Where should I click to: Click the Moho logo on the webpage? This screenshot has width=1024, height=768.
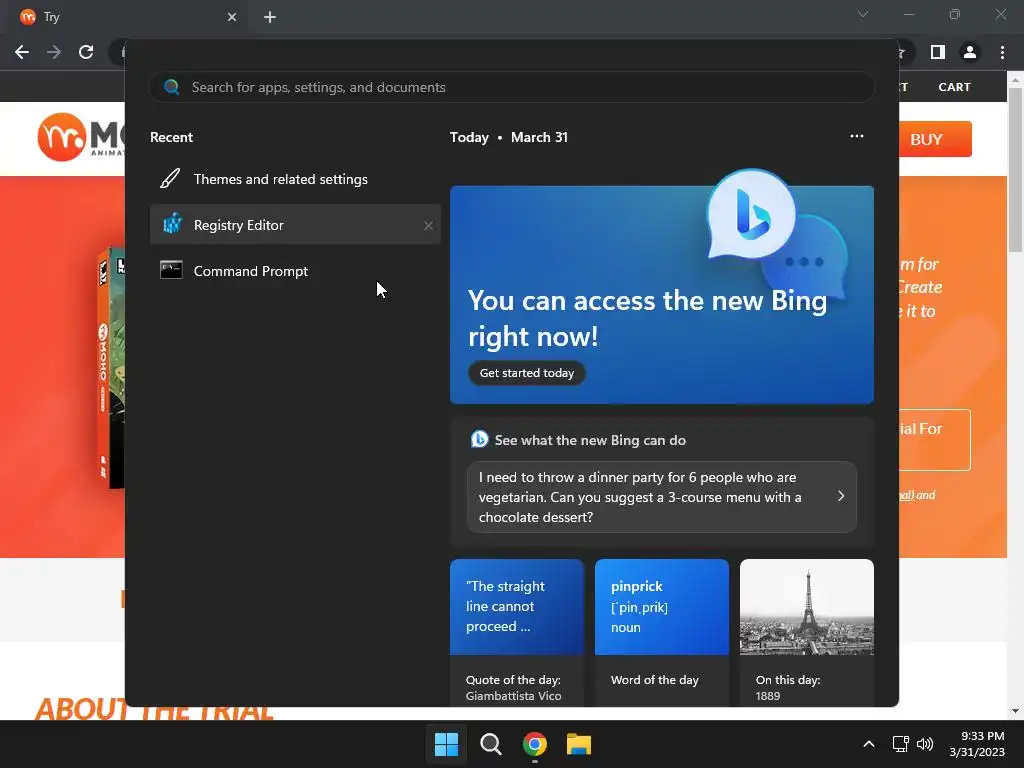click(x=81, y=137)
